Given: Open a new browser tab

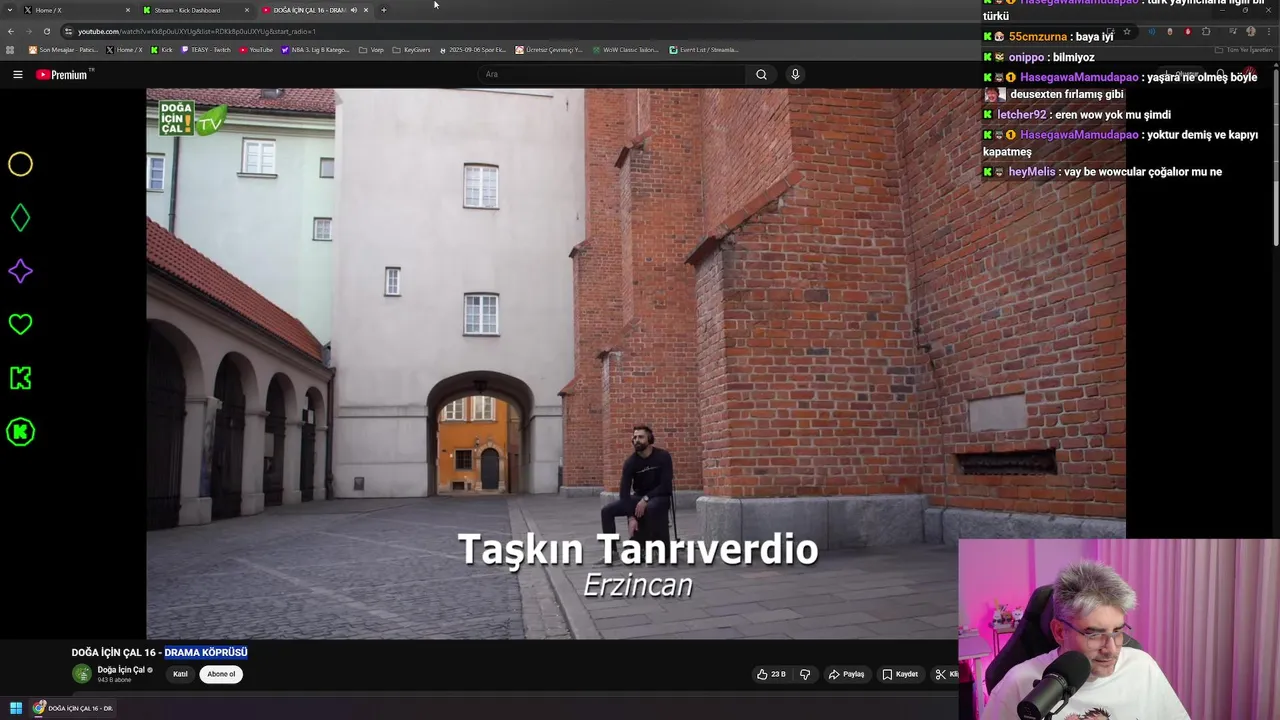Looking at the screenshot, I should click(384, 10).
